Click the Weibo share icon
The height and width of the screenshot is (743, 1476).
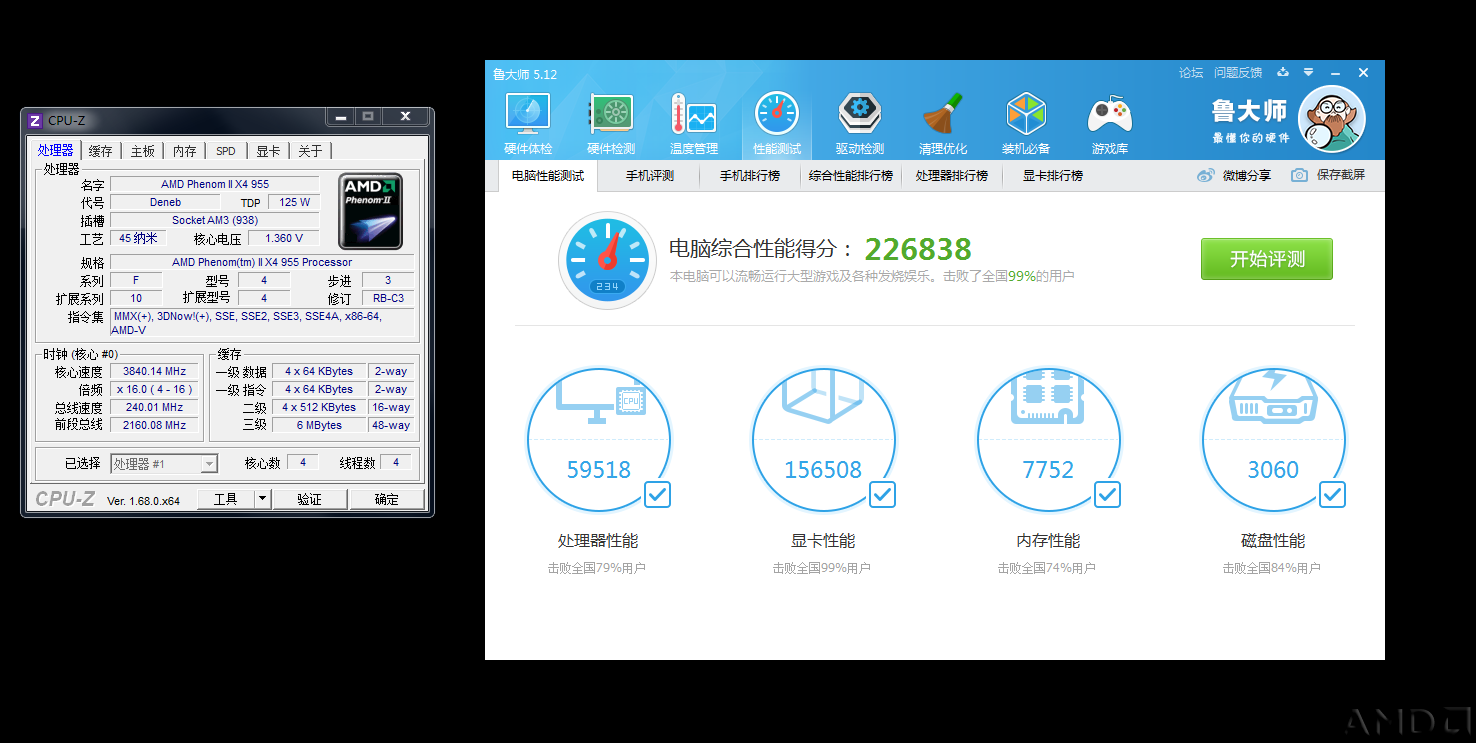click(x=1206, y=175)
